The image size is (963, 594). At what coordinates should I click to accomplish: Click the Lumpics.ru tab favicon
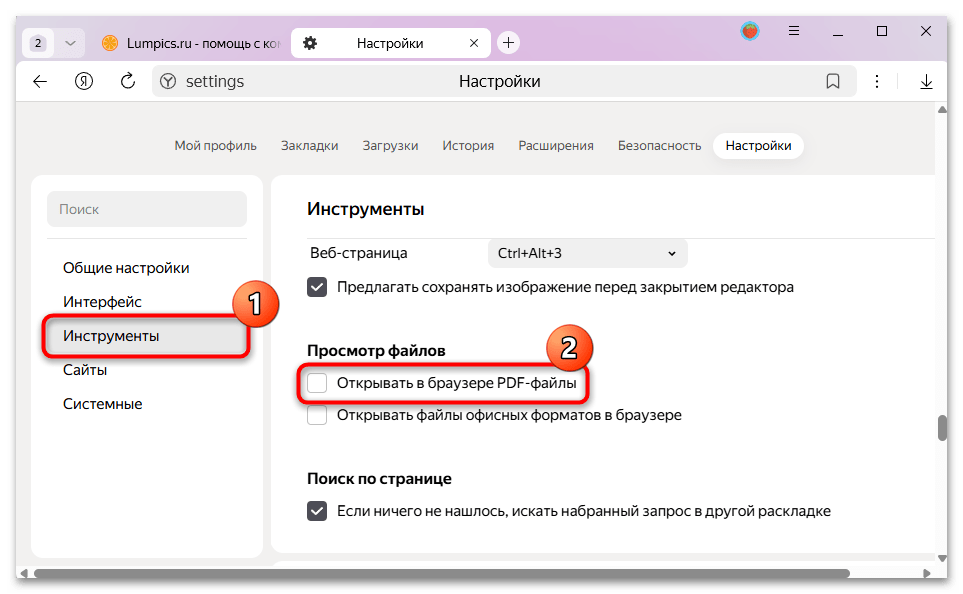(x=110, y=42)
